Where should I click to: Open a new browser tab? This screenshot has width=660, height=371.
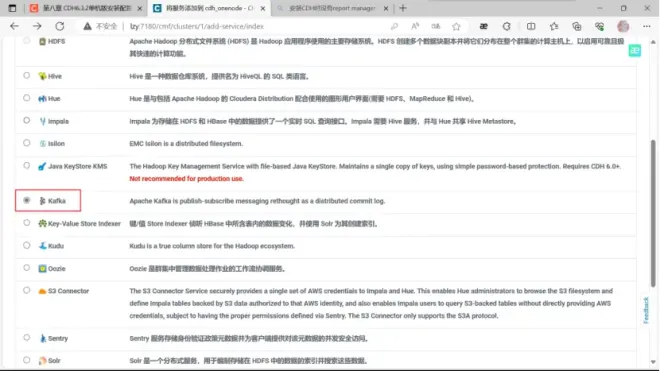pyautogui.click(x=403, y=8)
